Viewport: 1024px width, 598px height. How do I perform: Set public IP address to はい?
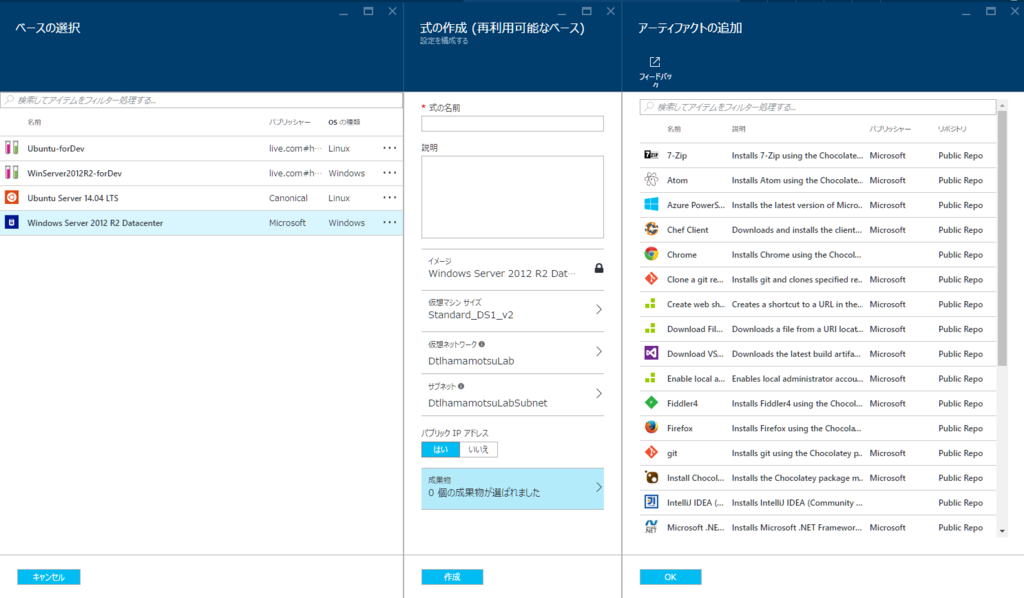(x=440, y=449)
